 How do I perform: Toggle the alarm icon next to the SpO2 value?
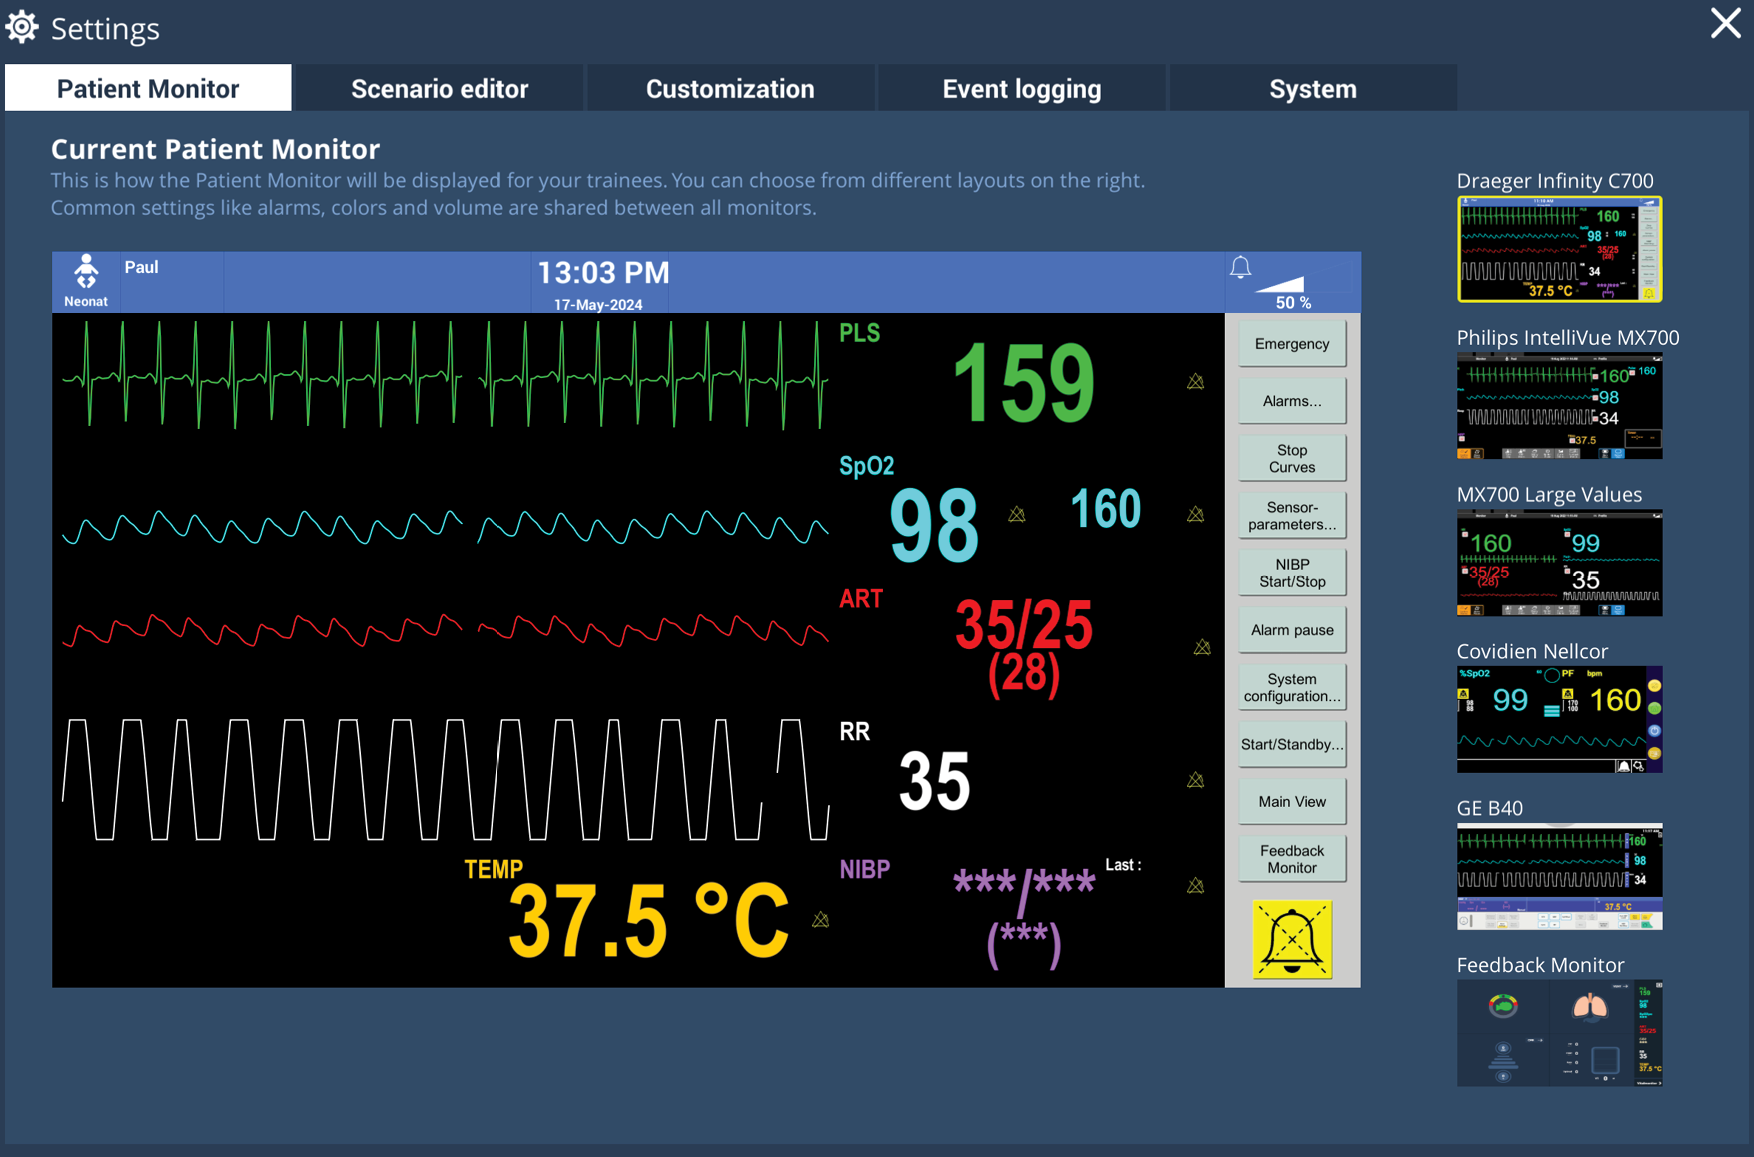[1017, 514]
